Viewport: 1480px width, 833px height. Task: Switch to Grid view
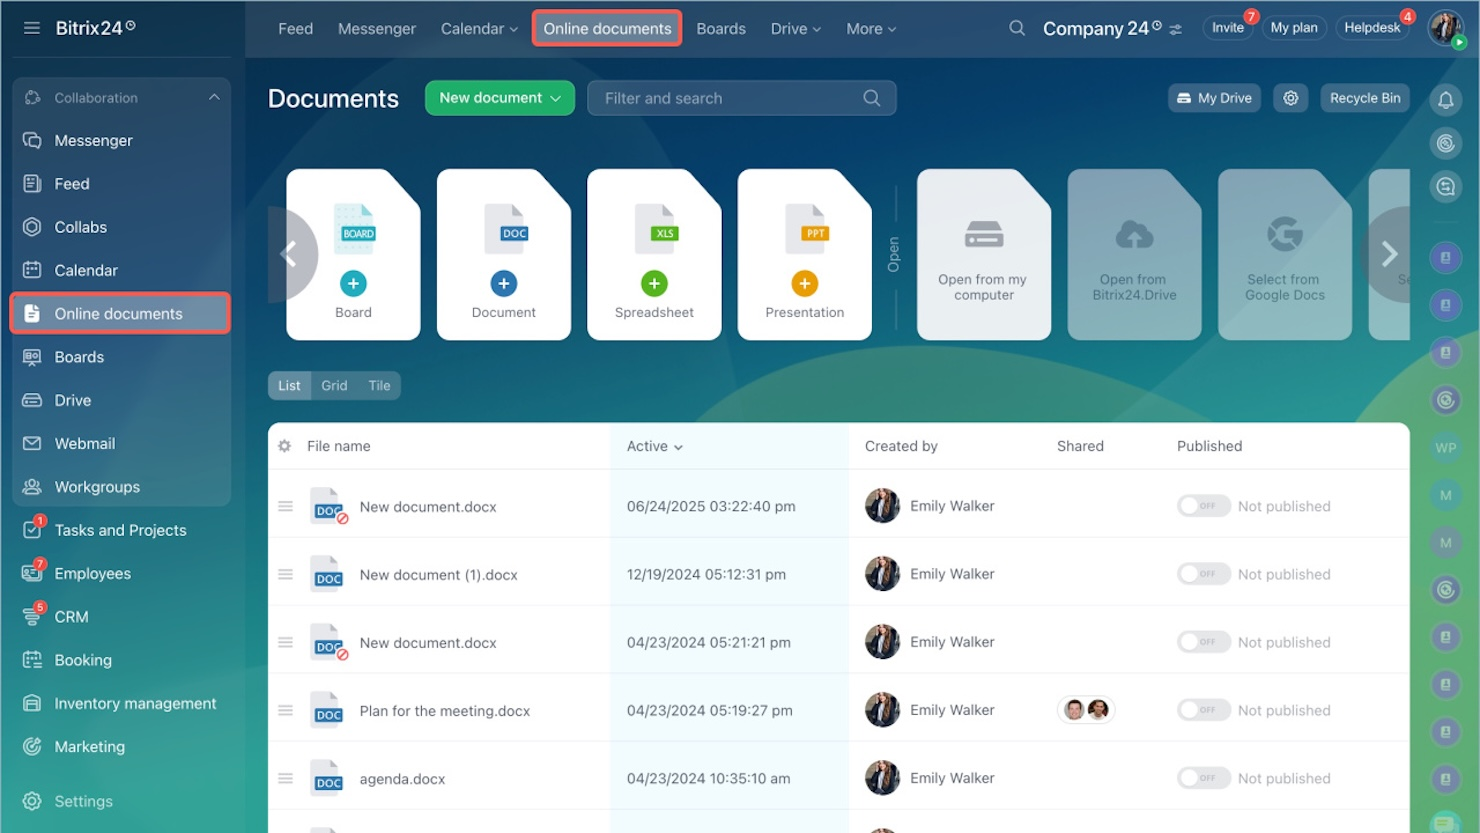coord(334,385)
